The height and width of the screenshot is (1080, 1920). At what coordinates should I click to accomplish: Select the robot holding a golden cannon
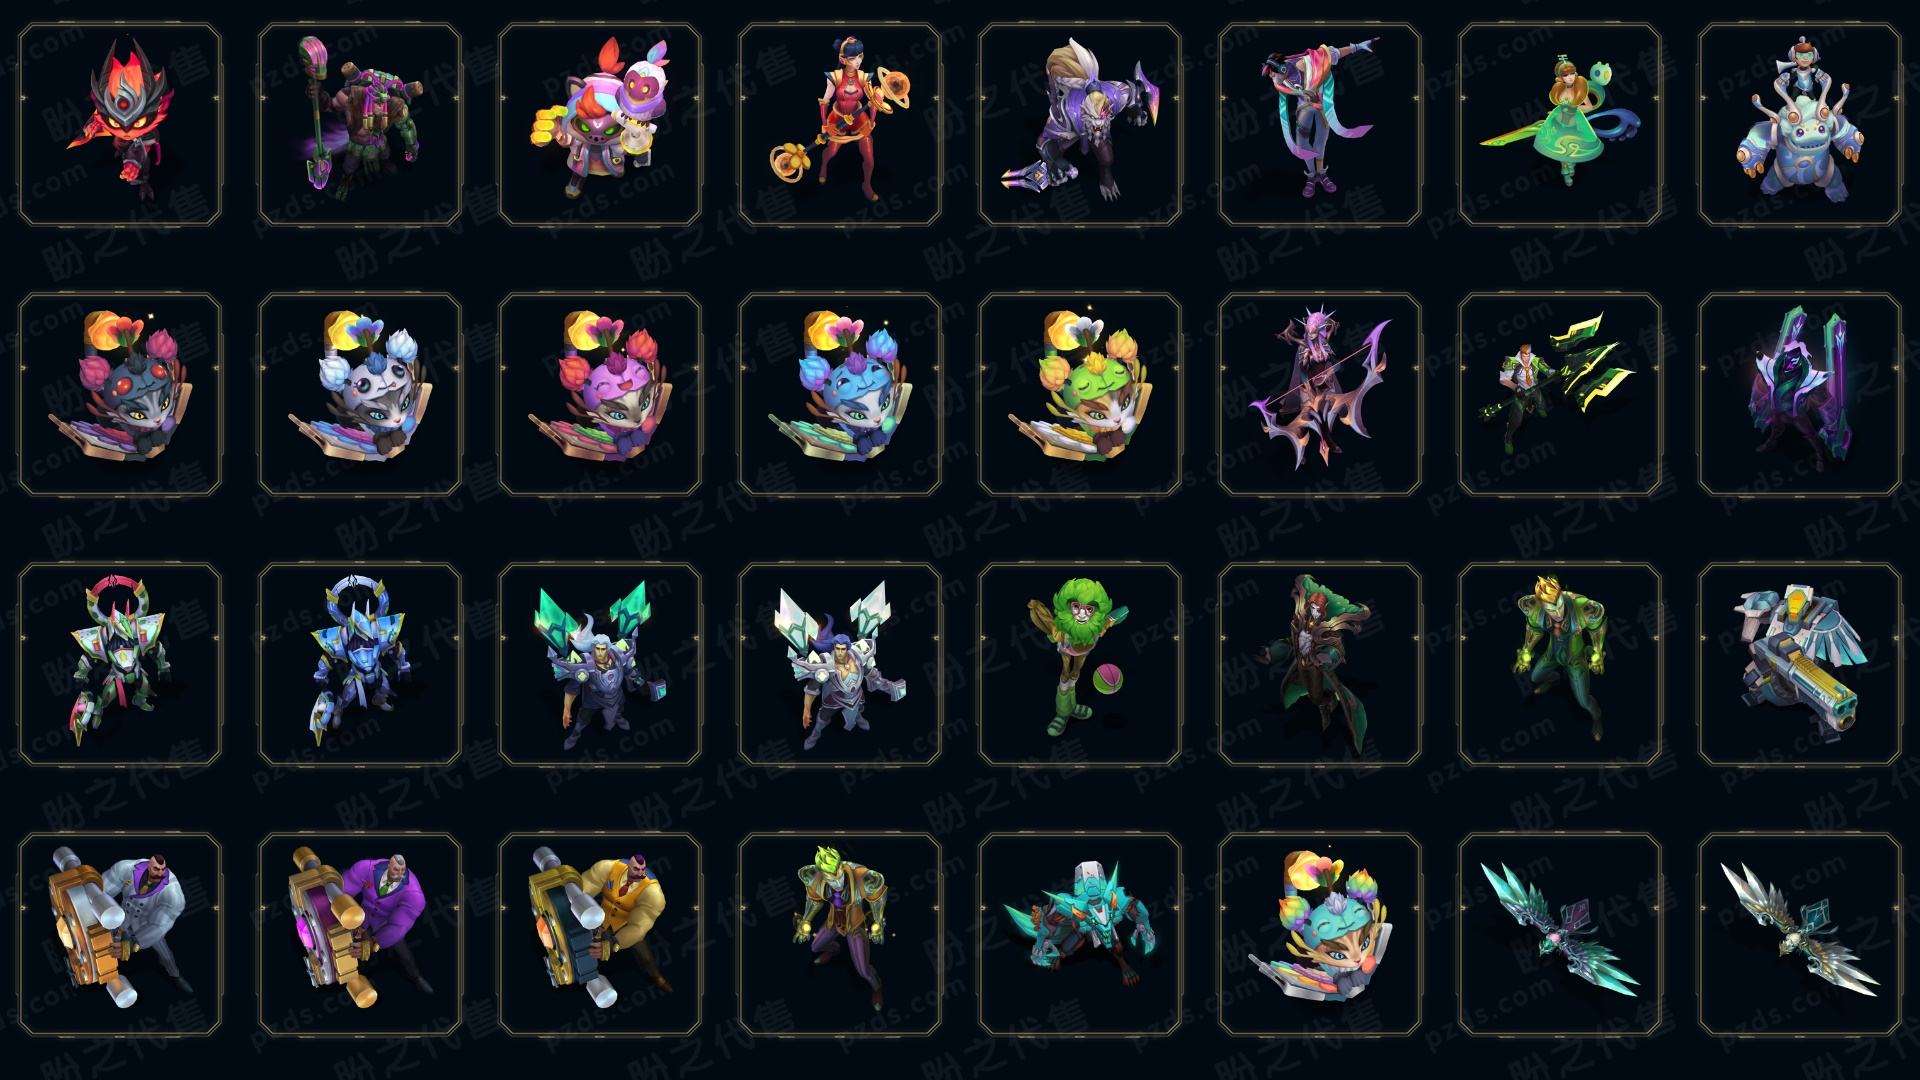pos(1800,665)
